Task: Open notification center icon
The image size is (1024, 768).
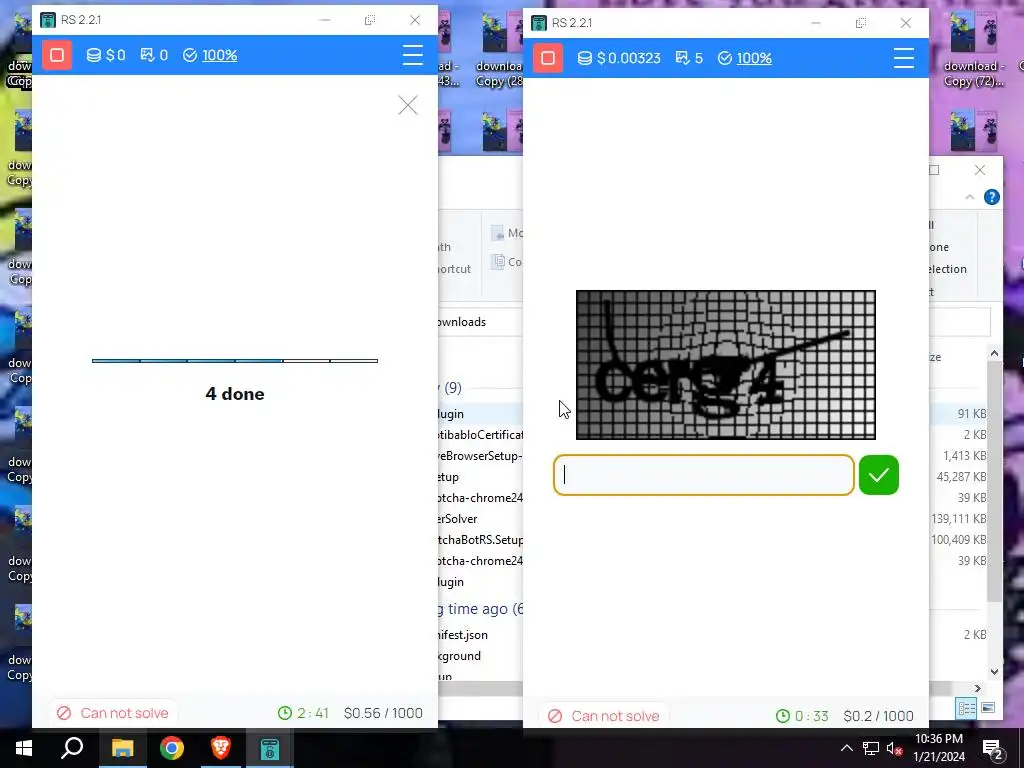Action: point(992,749)
